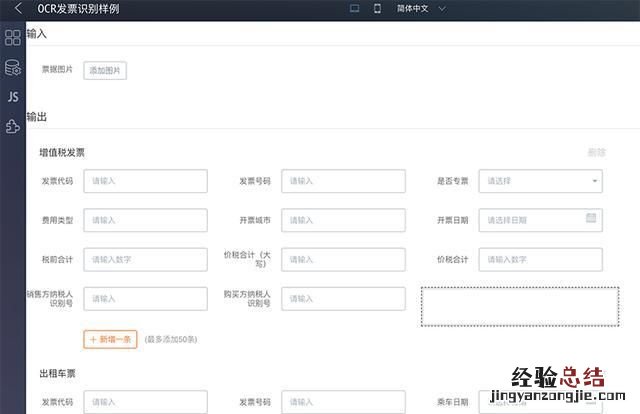Open the data source settings panel
Screen dimensions: 640x414
[12, 68]
